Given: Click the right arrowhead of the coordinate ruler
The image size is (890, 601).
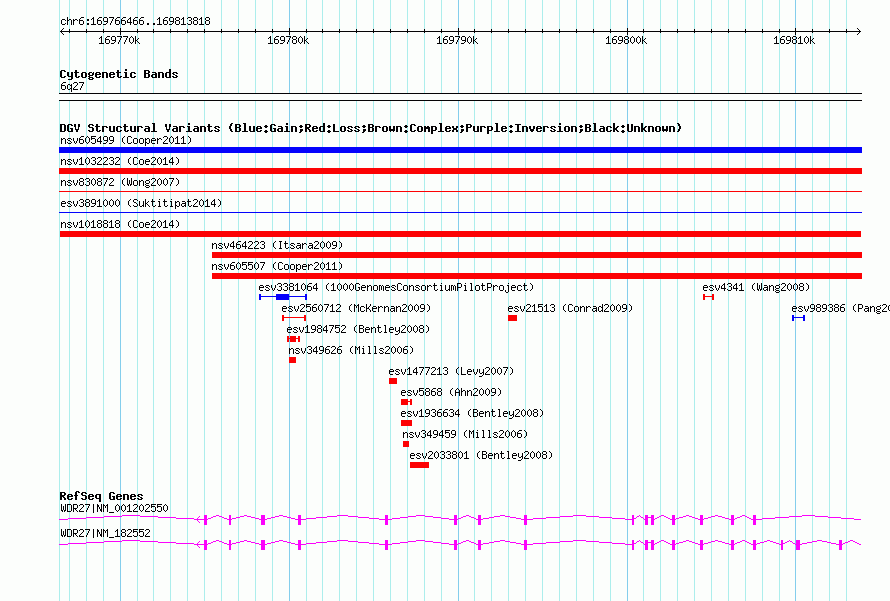Looking at the screenshot, I should coord(858,31).
